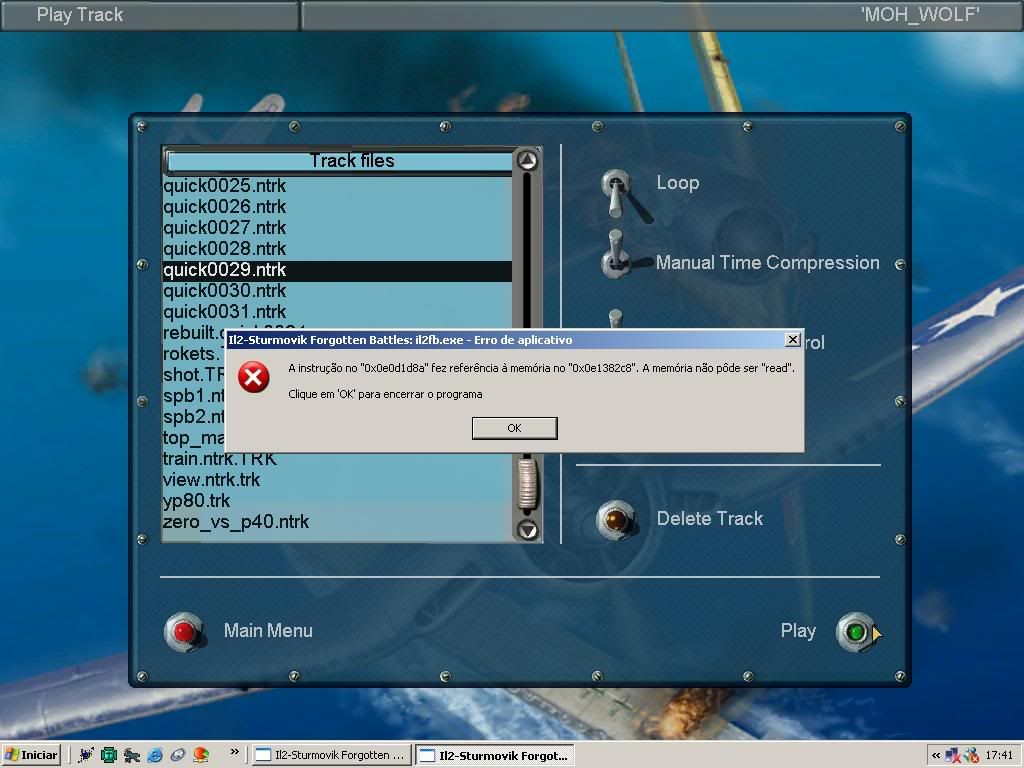Viewport: 1024px width, 768px height.
Task: Select track train.ntrk.TRK
Action: point(337,459)
